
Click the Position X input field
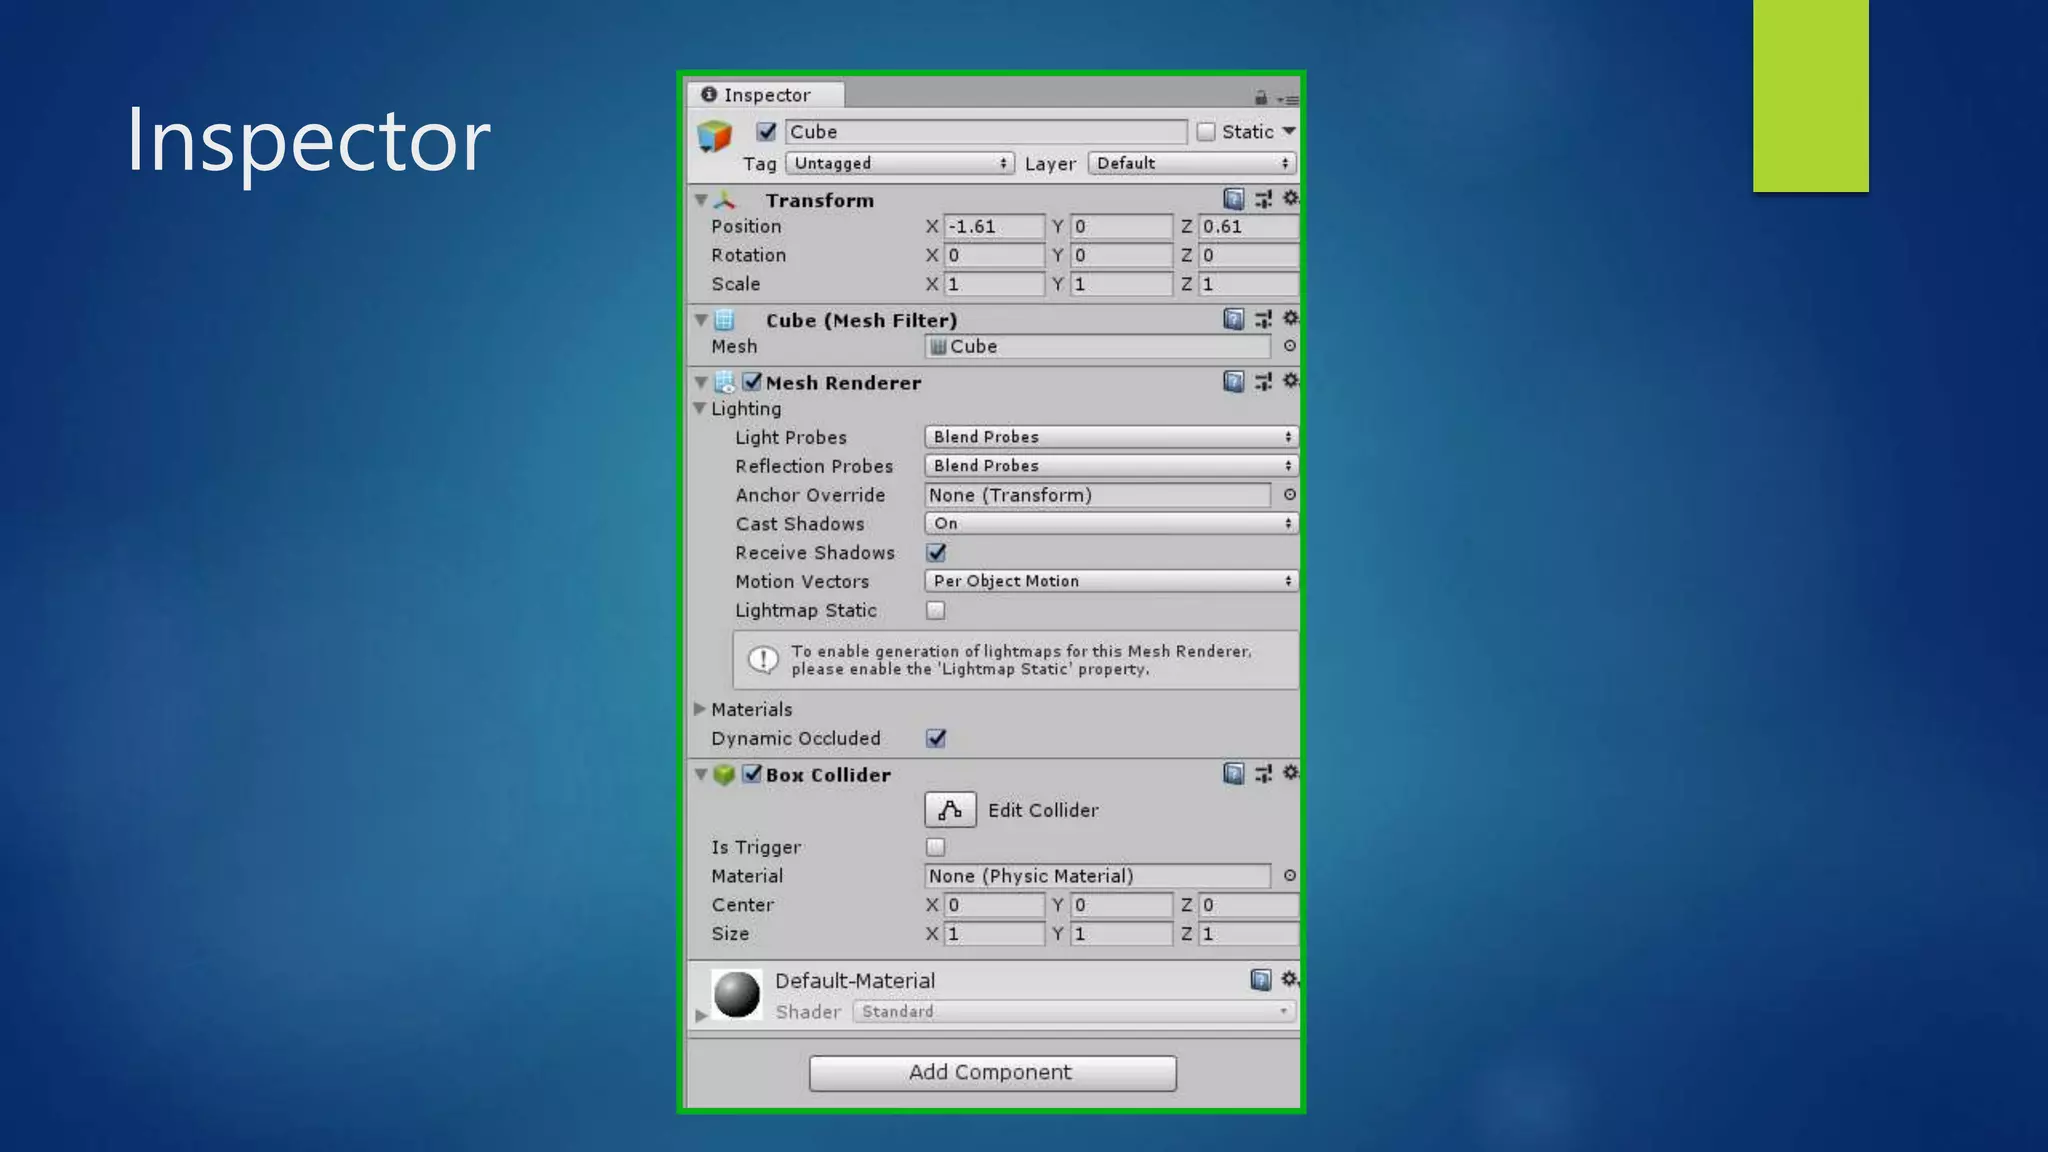993,227
